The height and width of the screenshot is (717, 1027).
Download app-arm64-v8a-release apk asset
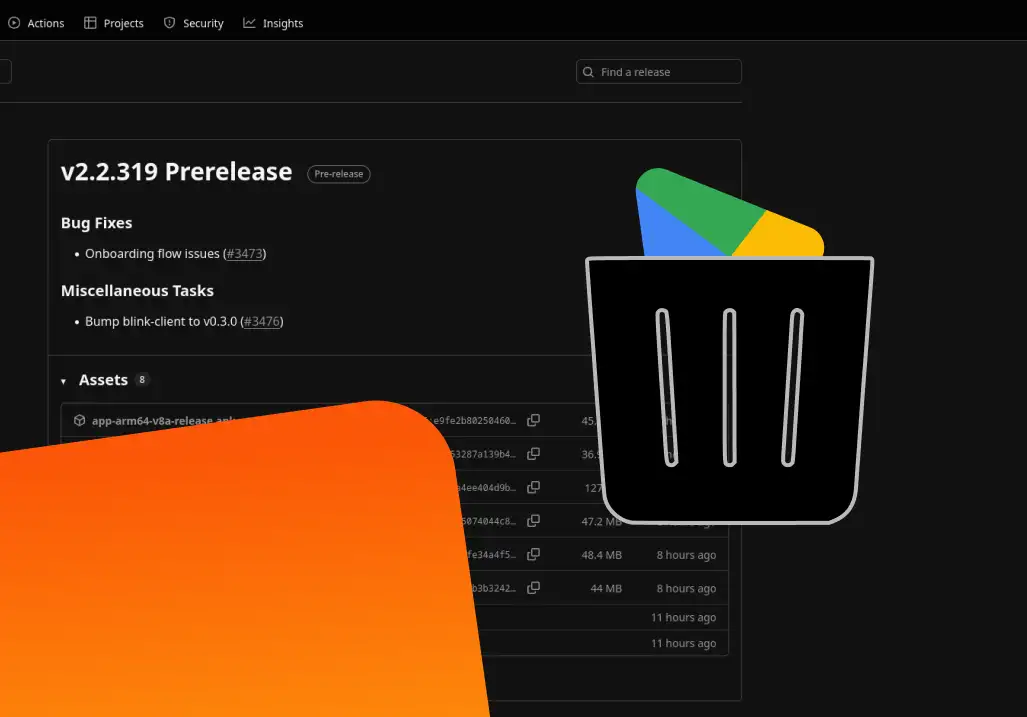162,420
